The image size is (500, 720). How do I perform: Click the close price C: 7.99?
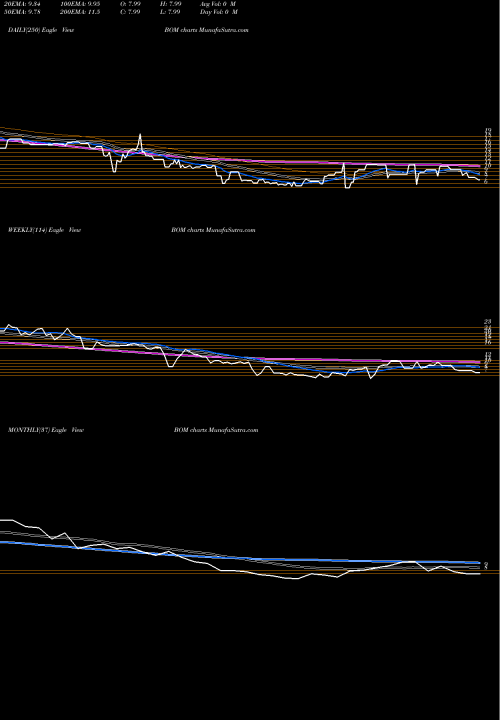pos(130,12)
